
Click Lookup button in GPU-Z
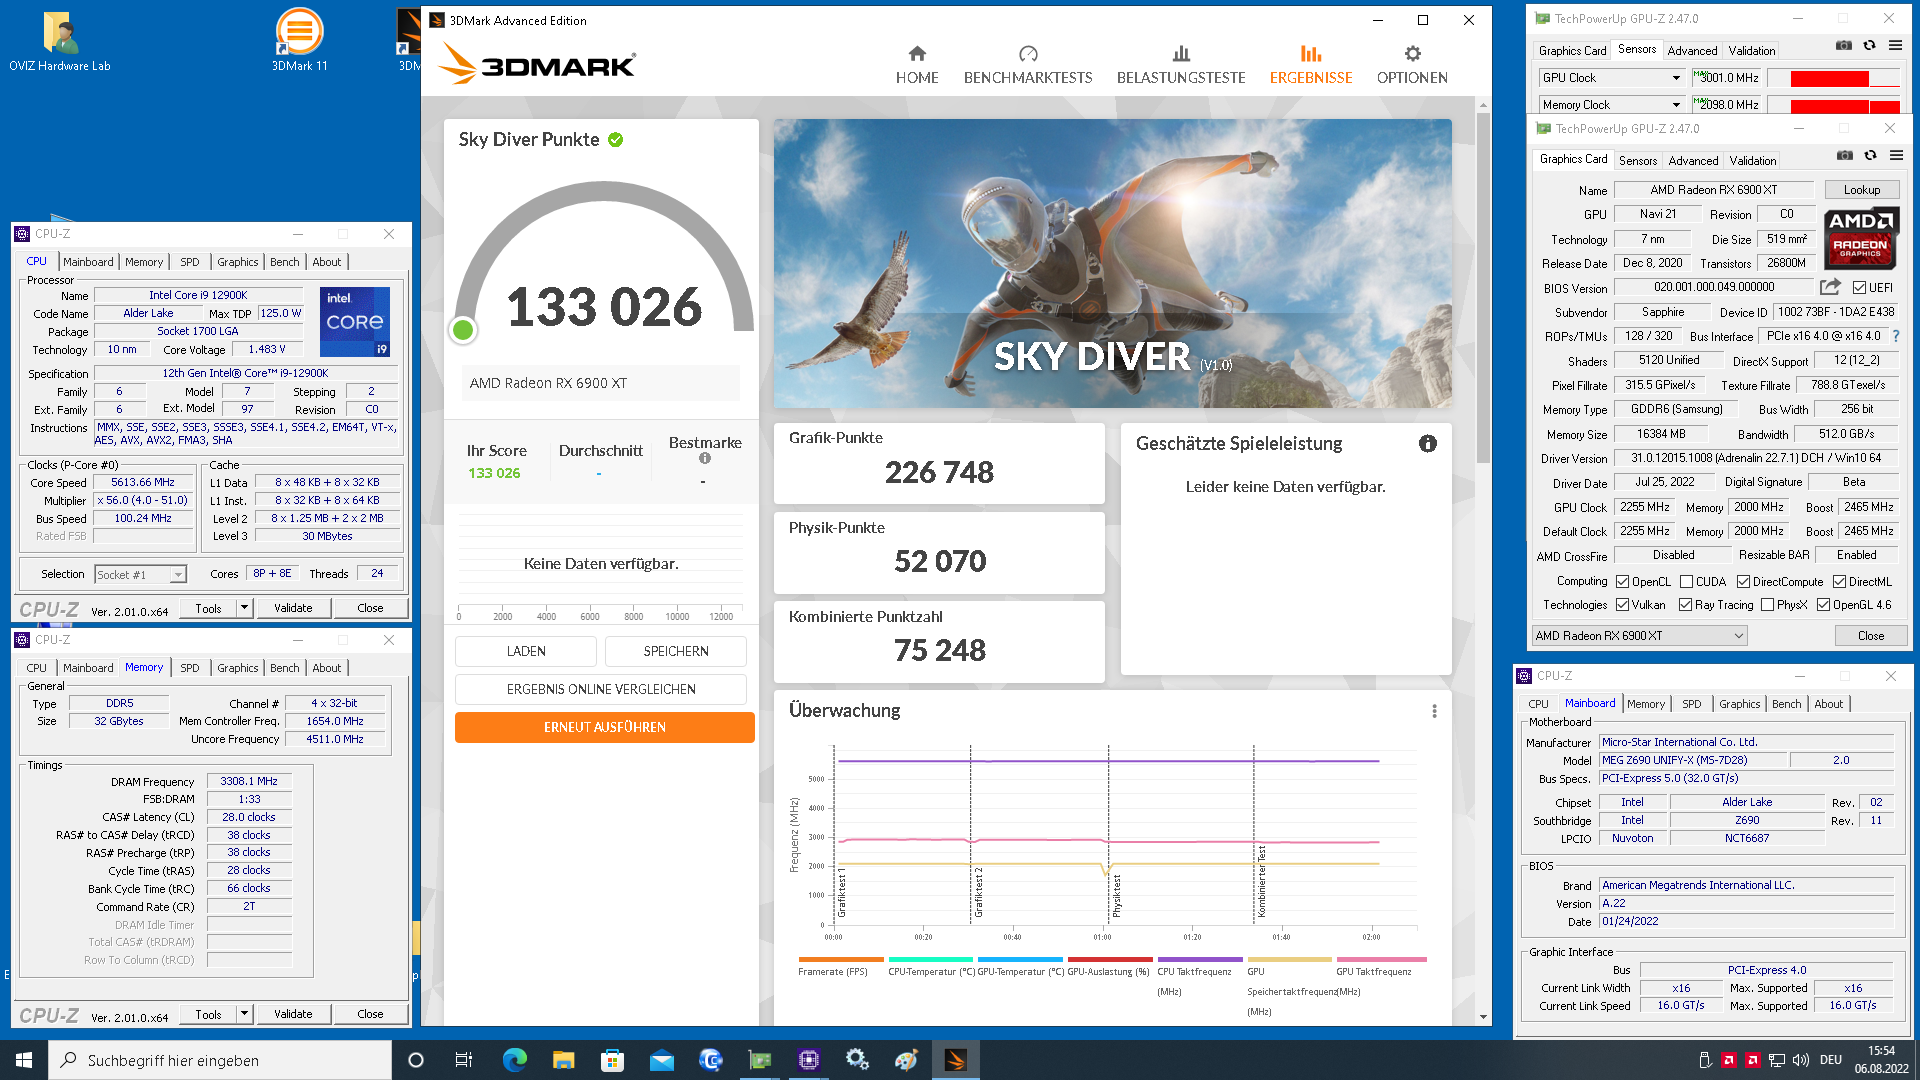[x=1861, y=190]
